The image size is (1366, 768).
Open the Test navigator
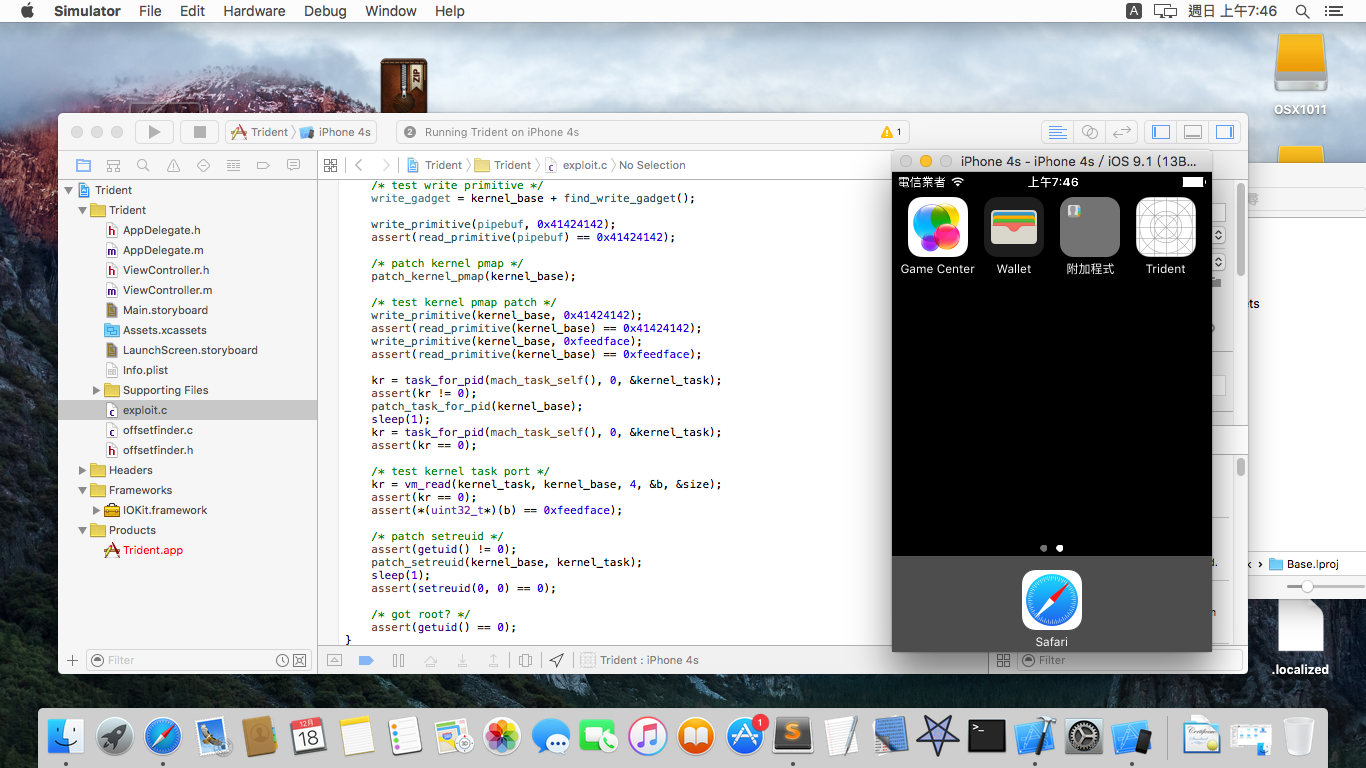tap(204, 165)
